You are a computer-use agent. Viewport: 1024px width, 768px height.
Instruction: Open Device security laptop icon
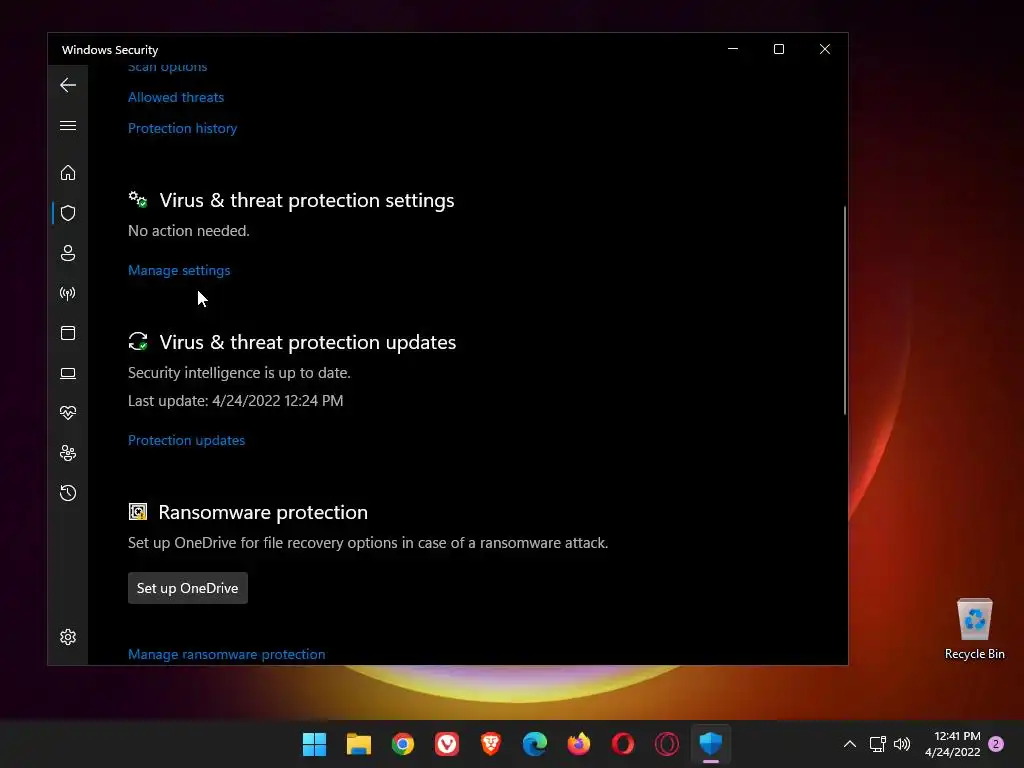click(x=68, y=373)
